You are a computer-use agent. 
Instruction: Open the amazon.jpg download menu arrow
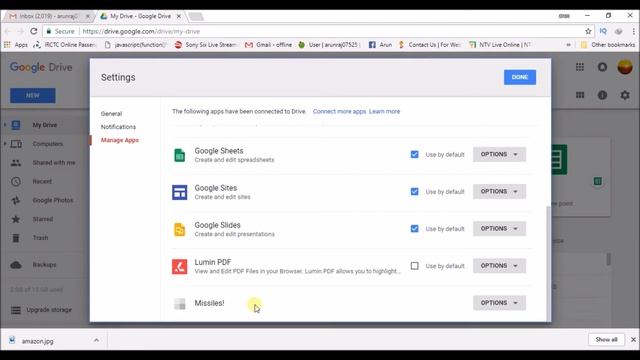point(96,340)
